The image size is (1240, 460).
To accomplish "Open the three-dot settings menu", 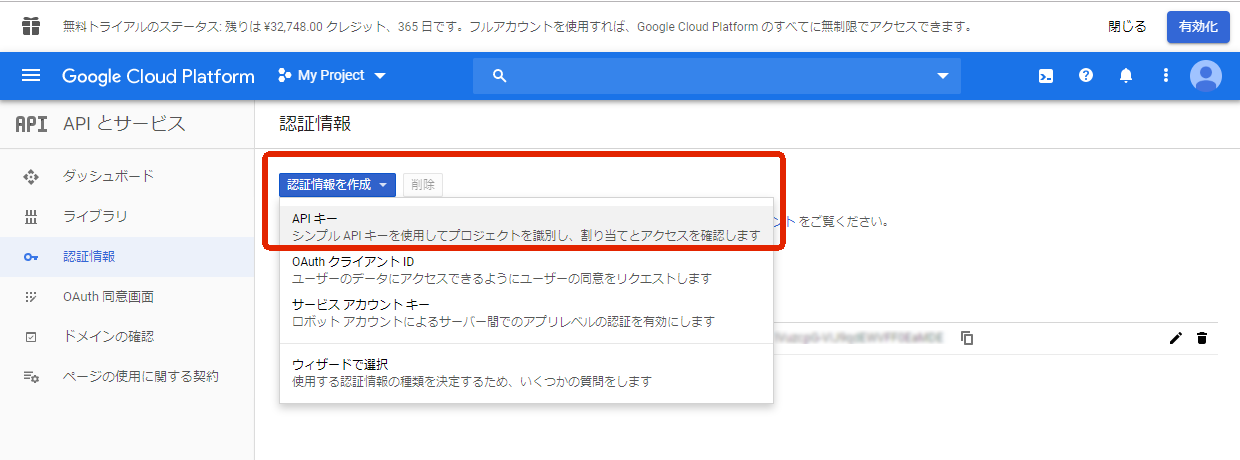I will [x=1165, y=76].
